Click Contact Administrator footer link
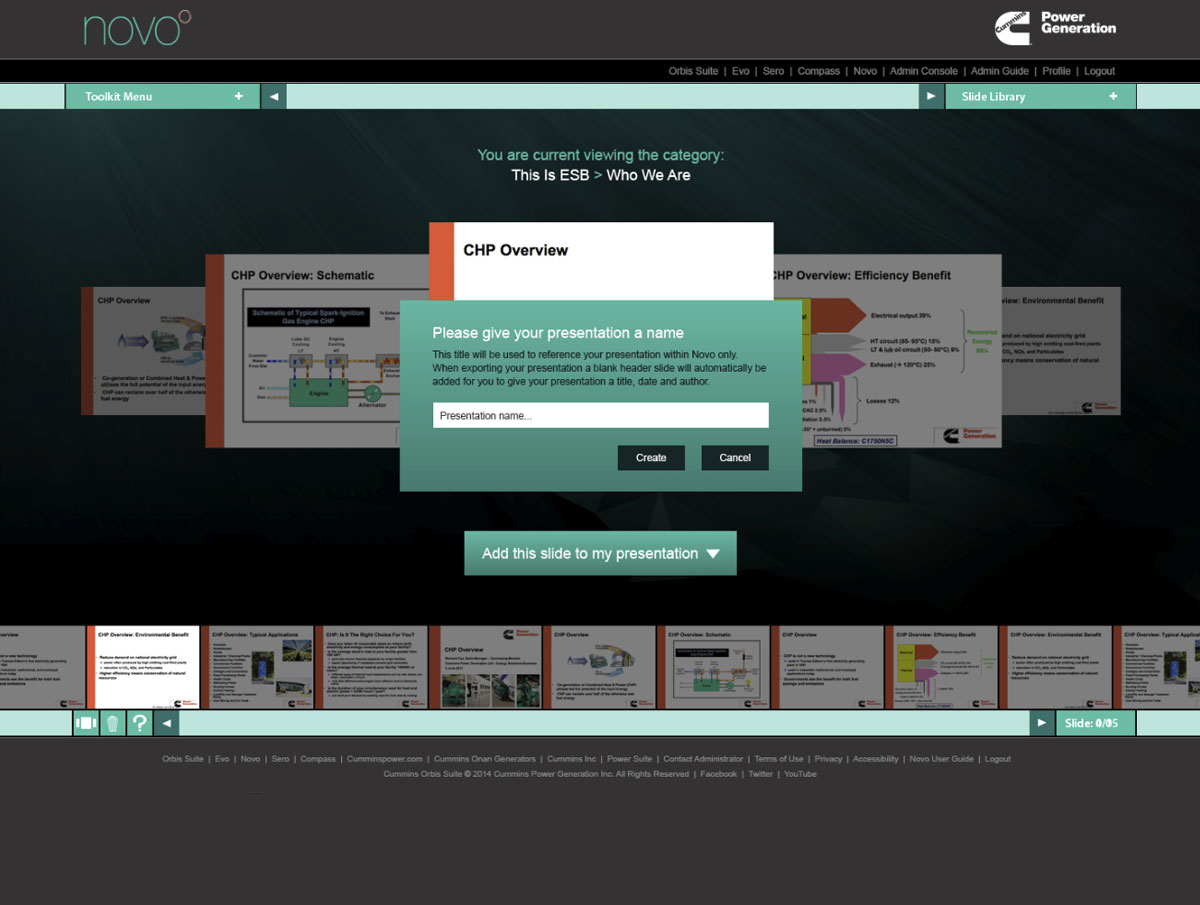1200x905 pixels. 703,759
